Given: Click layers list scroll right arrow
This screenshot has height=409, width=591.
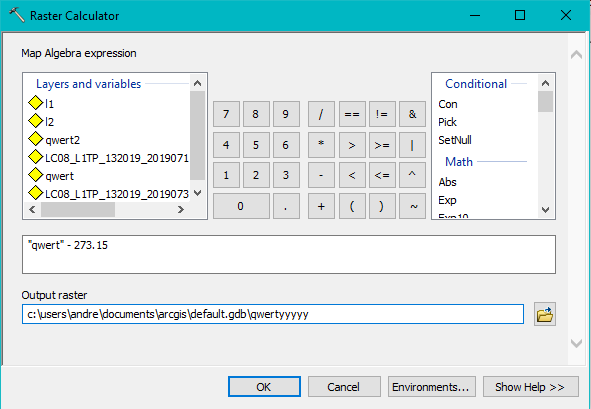Looking at the screenshot, I should click(x=181, y=209).
